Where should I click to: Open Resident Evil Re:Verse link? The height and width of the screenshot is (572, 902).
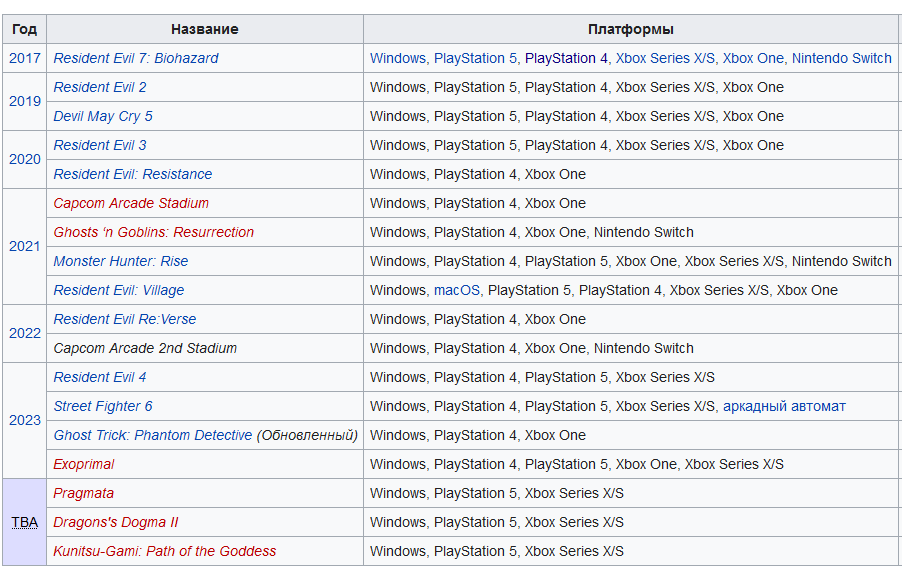coord(125,319)
